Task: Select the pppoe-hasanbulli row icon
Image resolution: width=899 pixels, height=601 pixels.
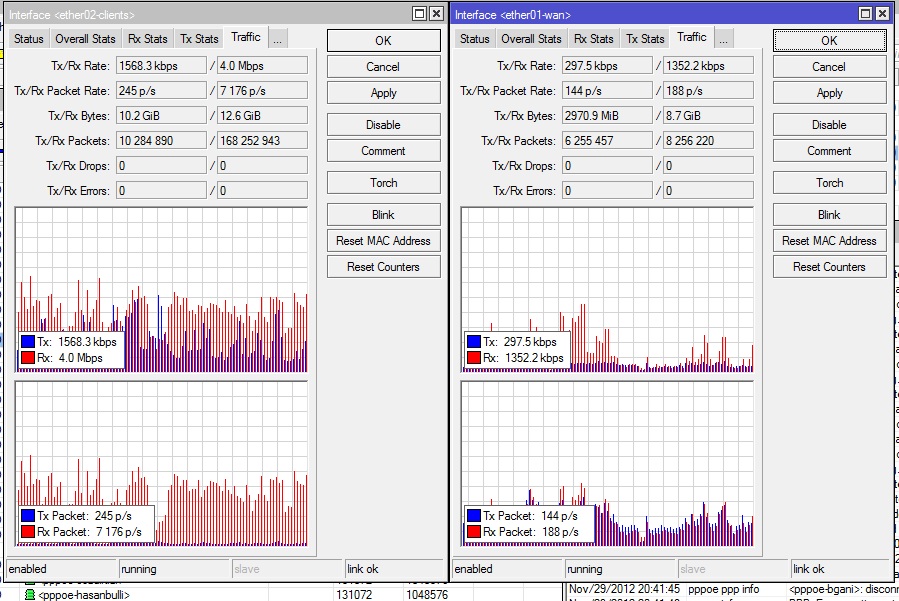Action: [30, 595]
